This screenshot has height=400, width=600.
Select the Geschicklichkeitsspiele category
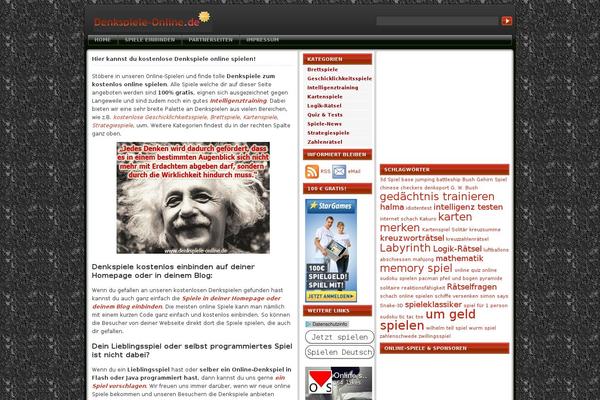[339, 78]
